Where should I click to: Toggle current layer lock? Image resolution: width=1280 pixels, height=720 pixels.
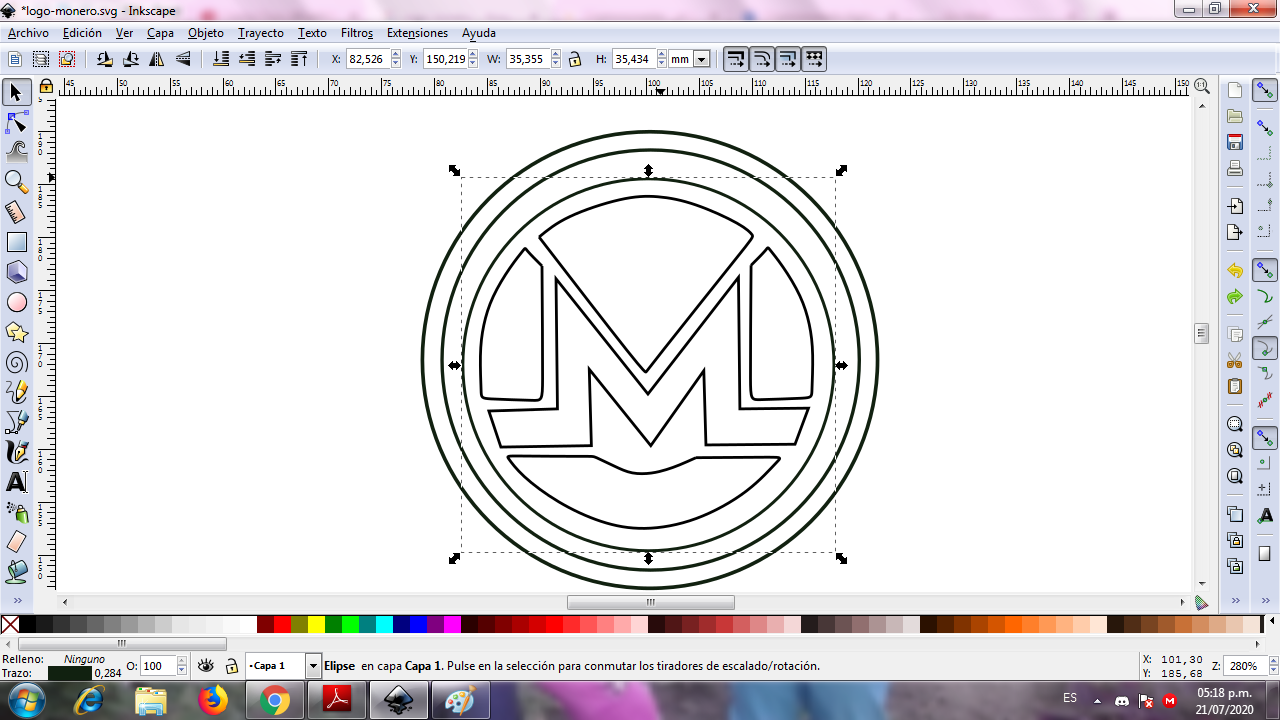coord(231,666)
